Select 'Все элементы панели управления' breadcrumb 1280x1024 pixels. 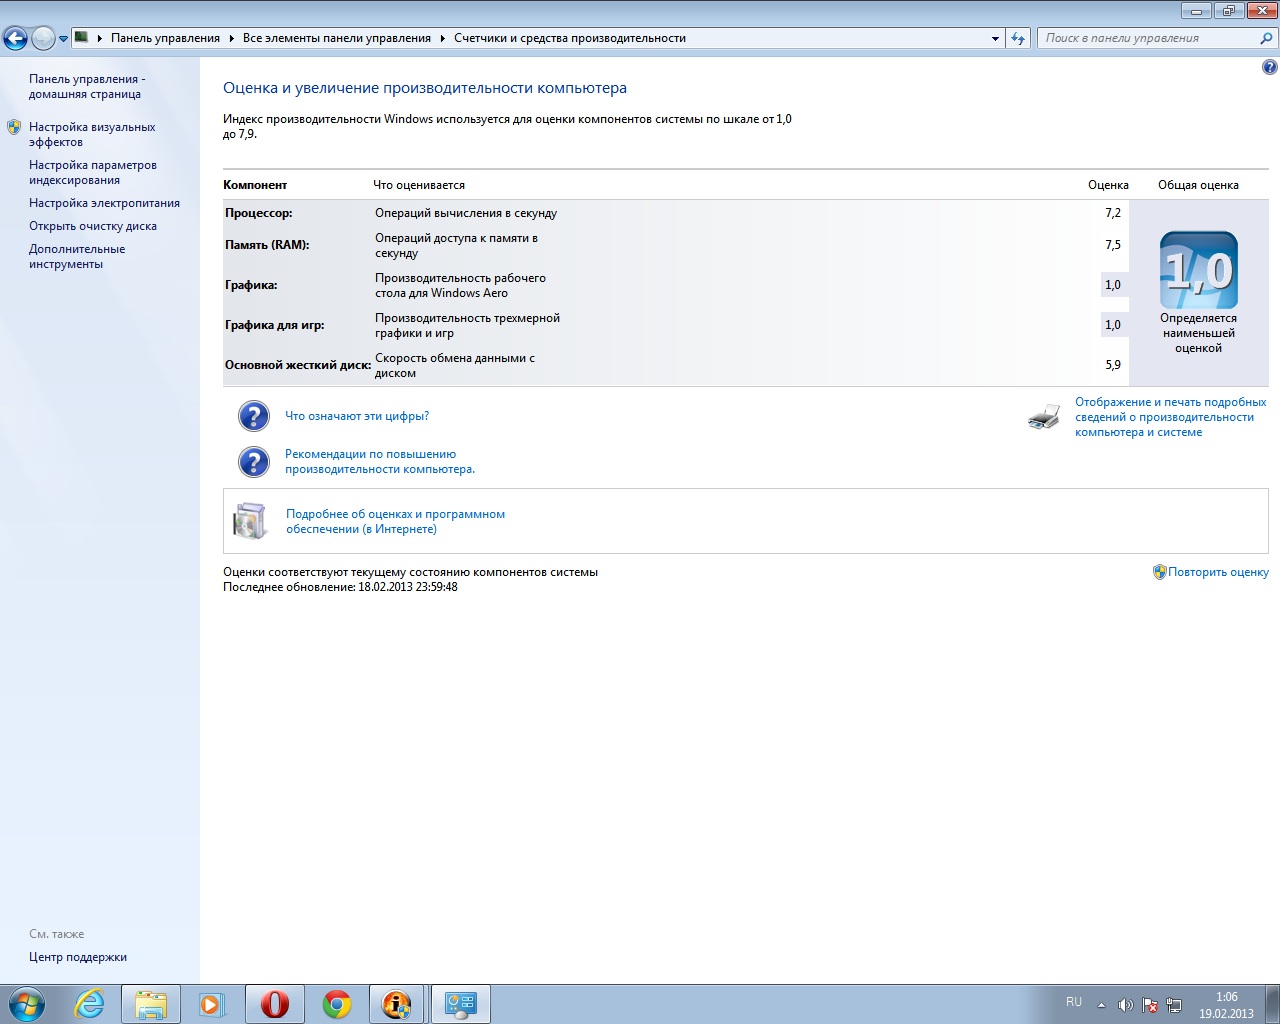[x=336, y=38]
